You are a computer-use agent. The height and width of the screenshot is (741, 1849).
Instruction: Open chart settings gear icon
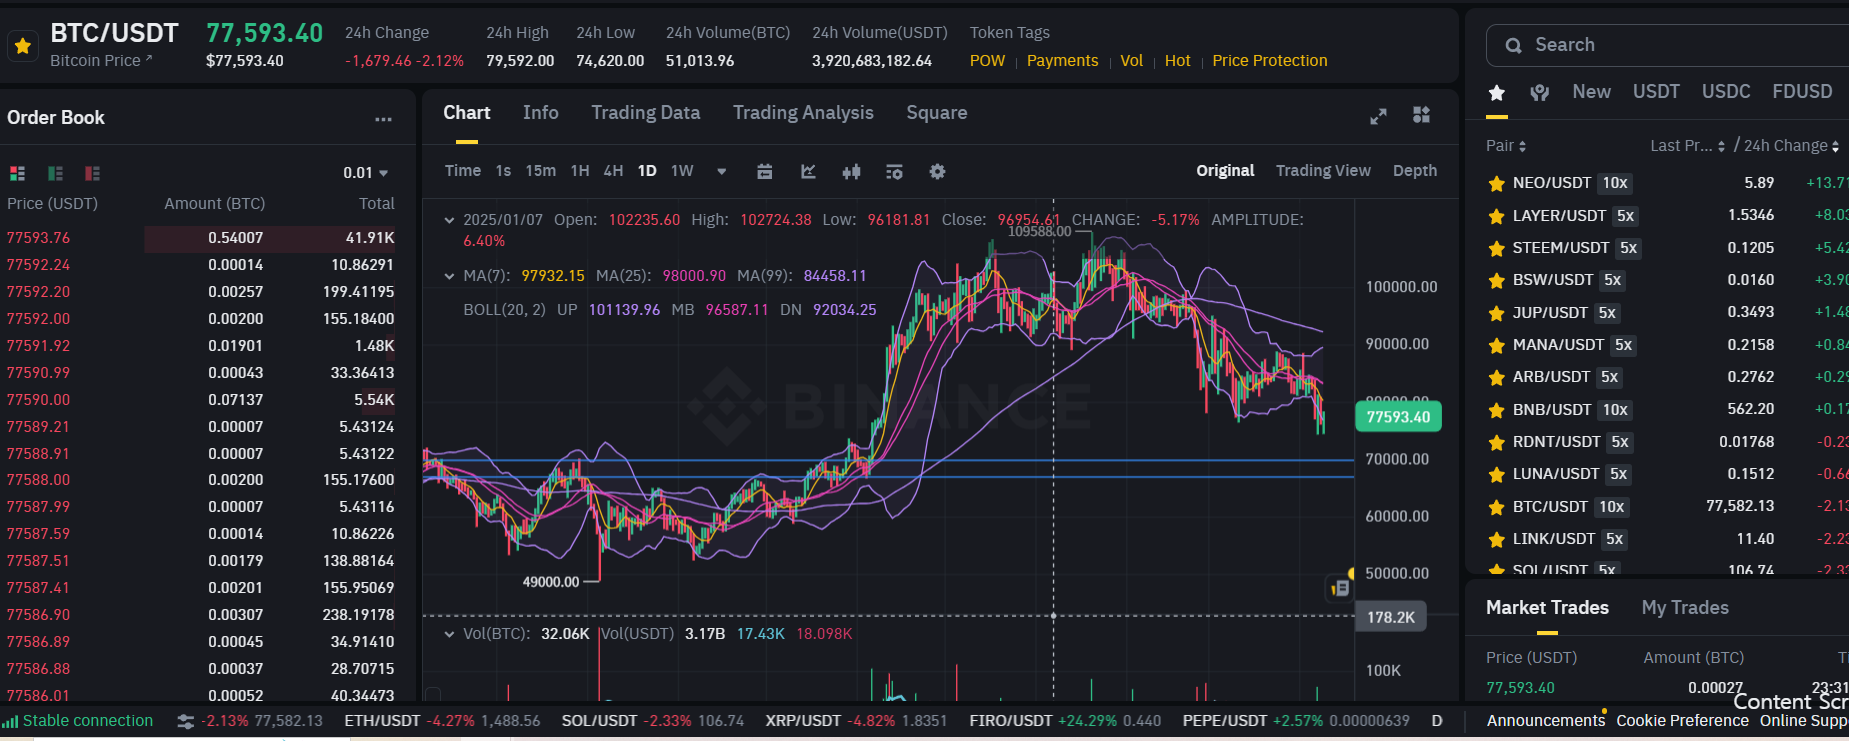click(x=937, y=172)
